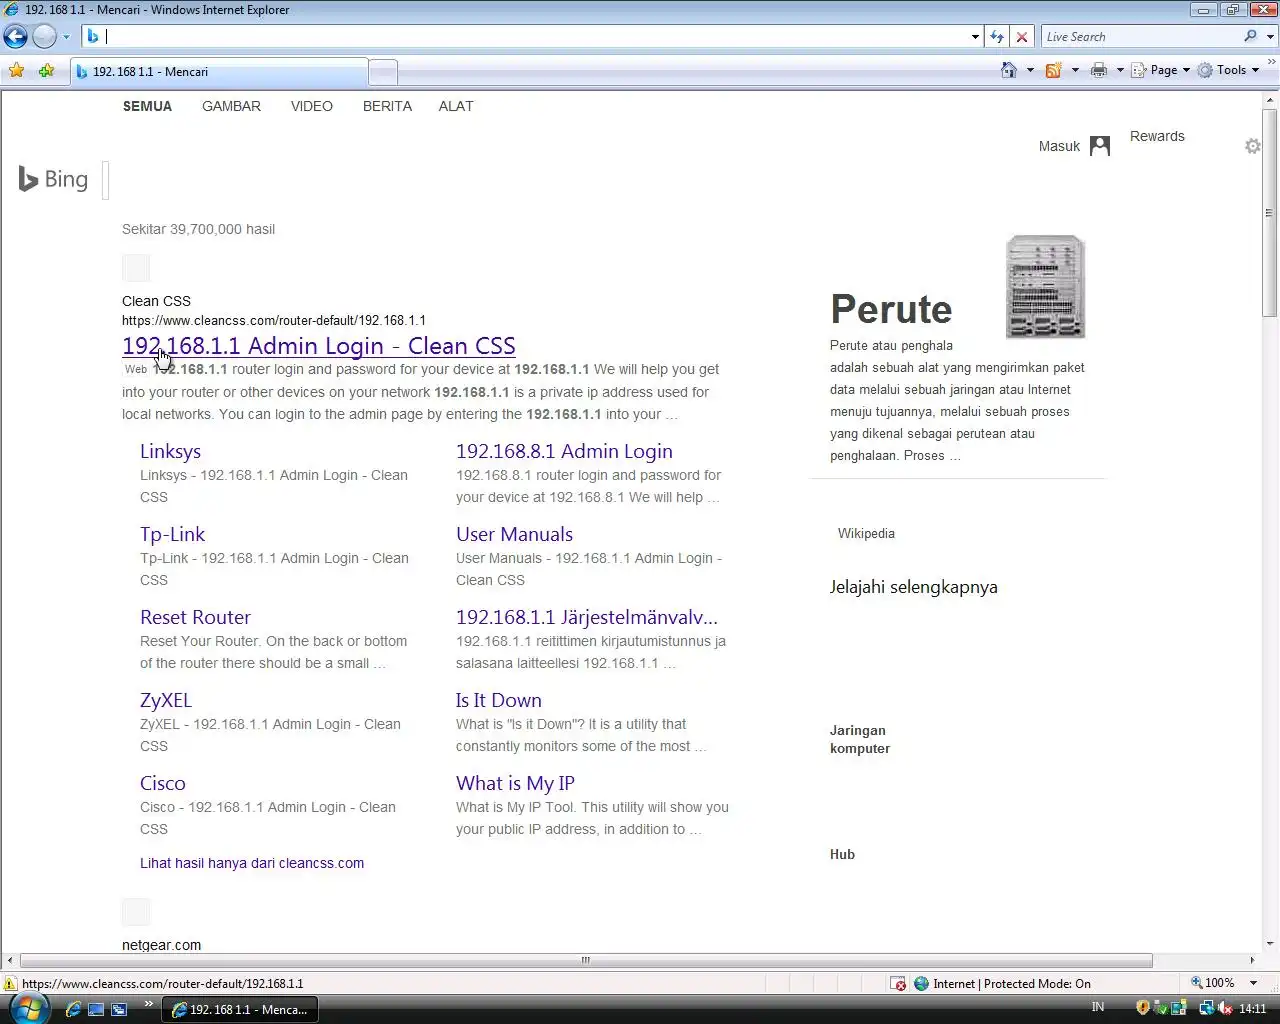This screenshot has width=1280, height=1024.
Task: Click the Home page icon
Action: [1009, 70]
